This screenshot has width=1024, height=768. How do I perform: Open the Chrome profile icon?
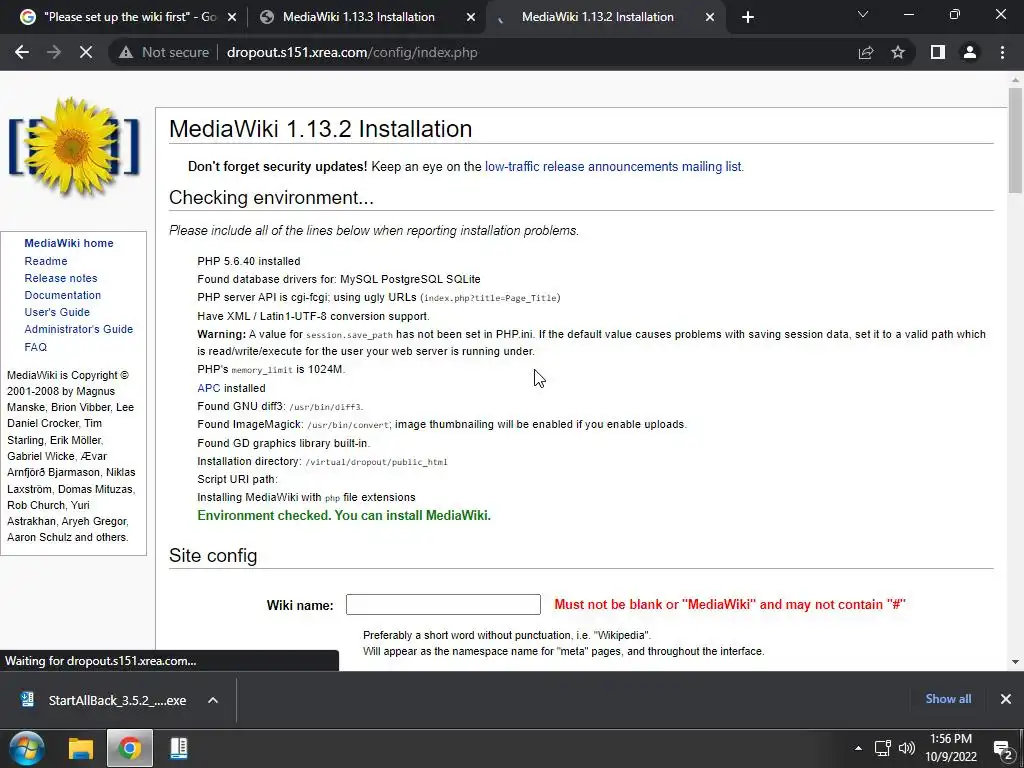pos(970,52)
